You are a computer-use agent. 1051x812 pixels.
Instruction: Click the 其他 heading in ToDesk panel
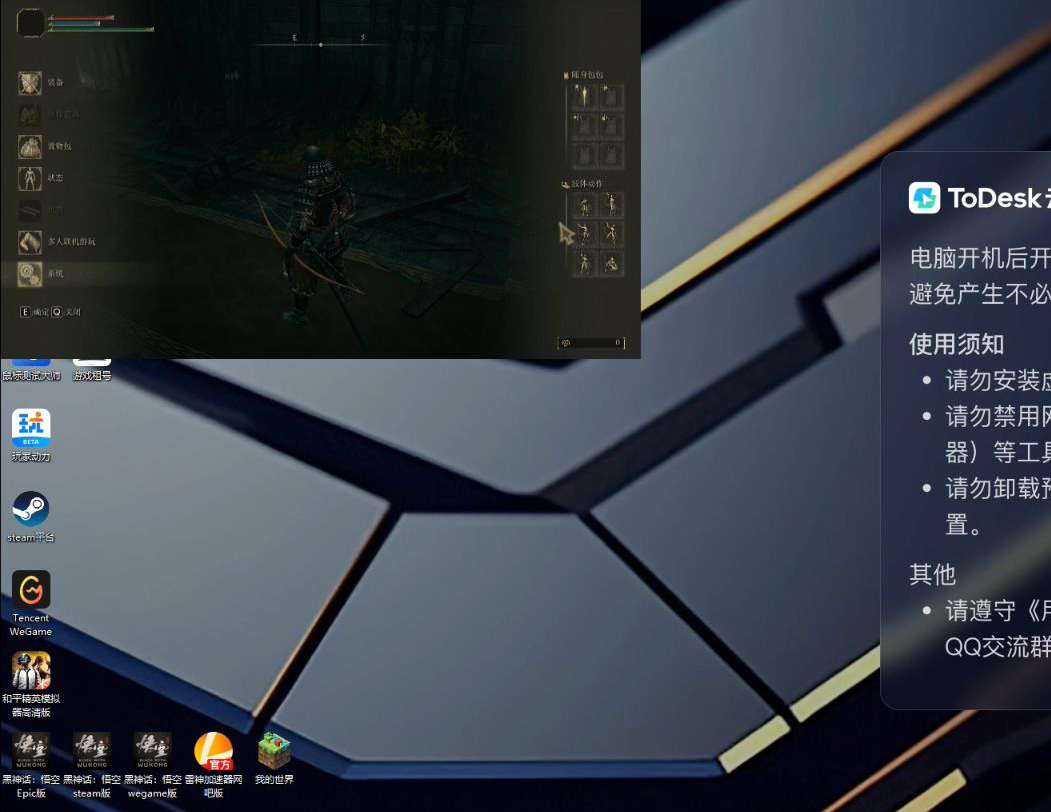[x=932, y=575]
